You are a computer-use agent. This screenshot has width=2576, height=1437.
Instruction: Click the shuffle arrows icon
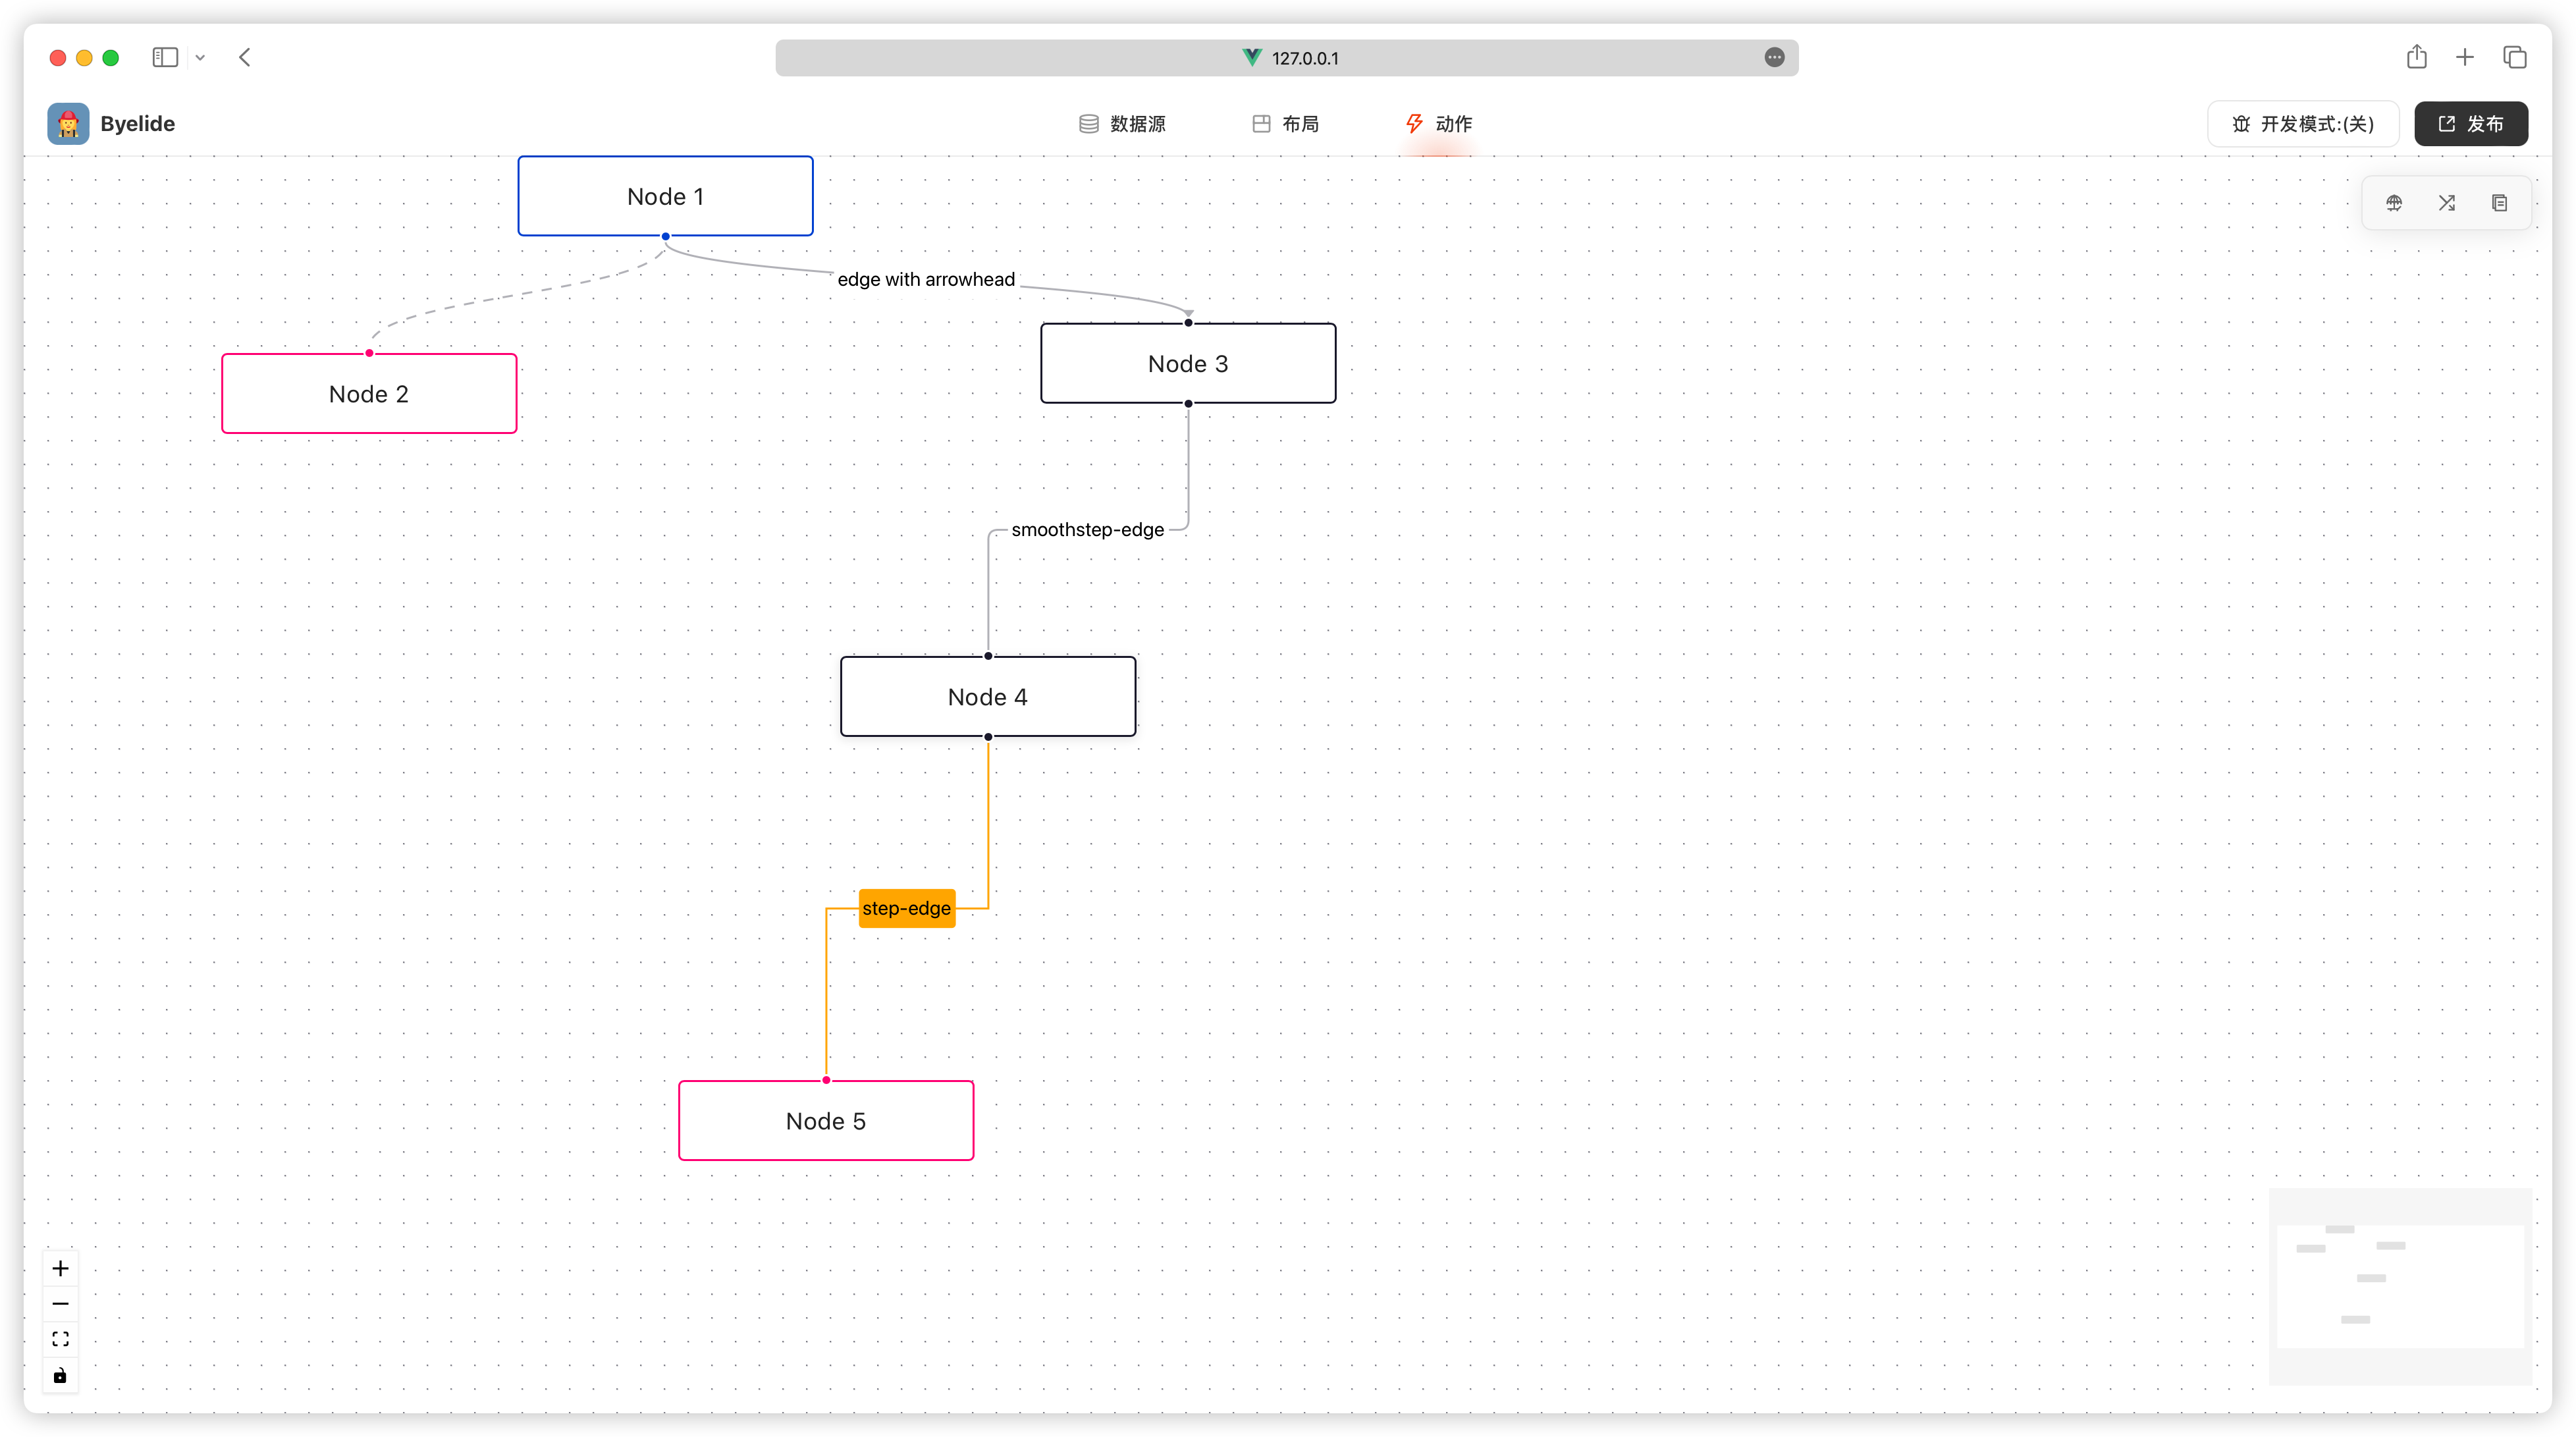[x=2447, y=203]
